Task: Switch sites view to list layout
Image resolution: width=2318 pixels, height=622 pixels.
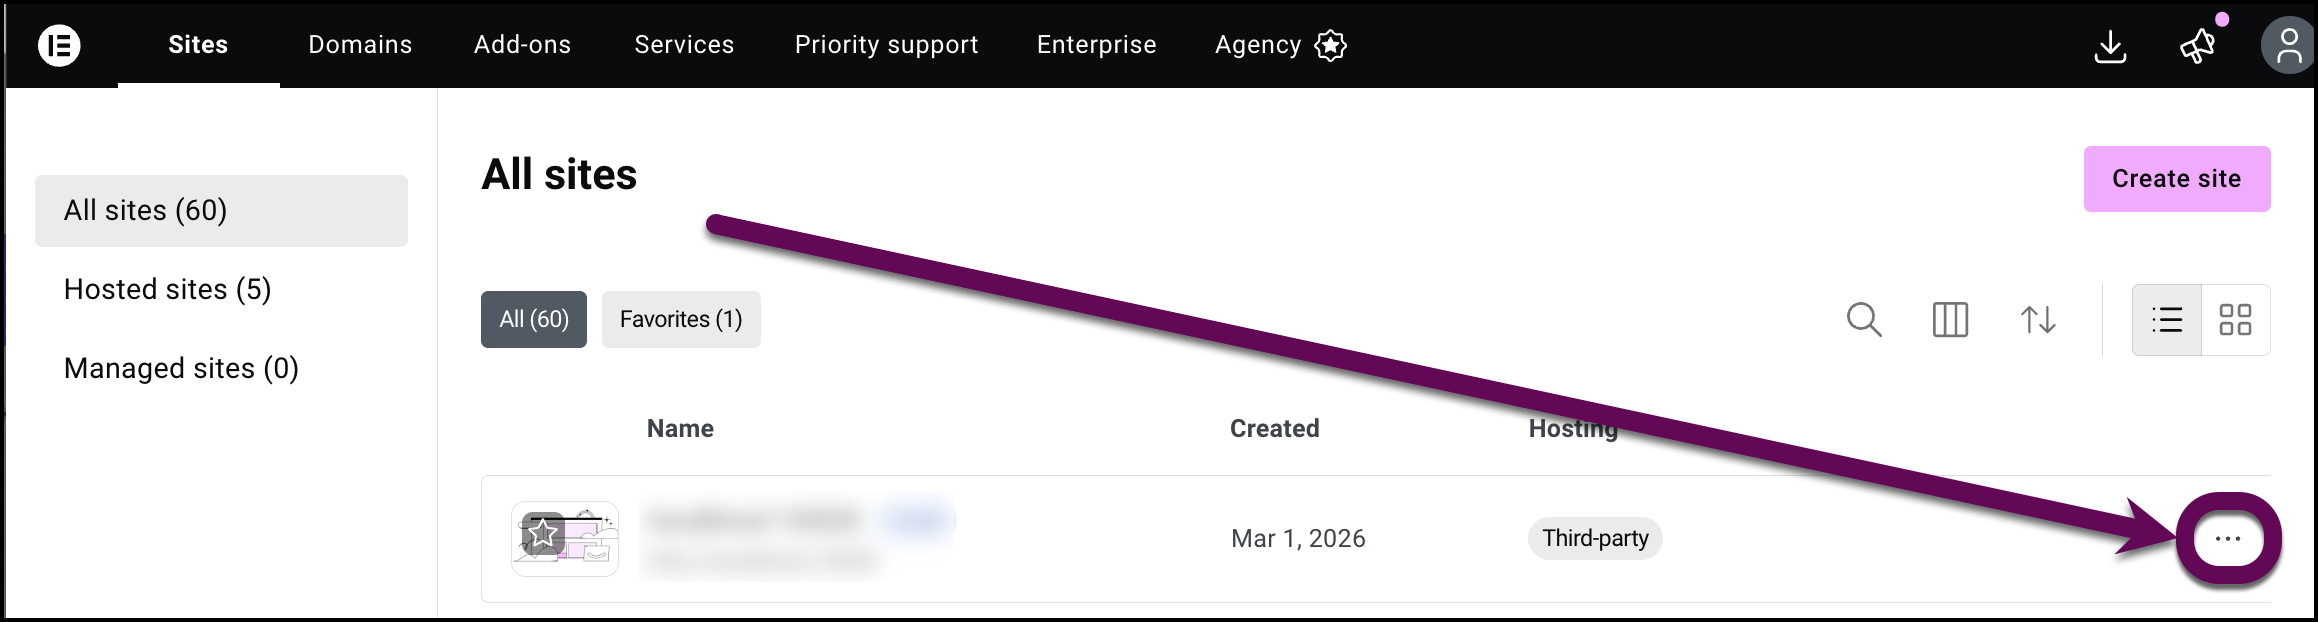Action: [x=2166, y=319]
